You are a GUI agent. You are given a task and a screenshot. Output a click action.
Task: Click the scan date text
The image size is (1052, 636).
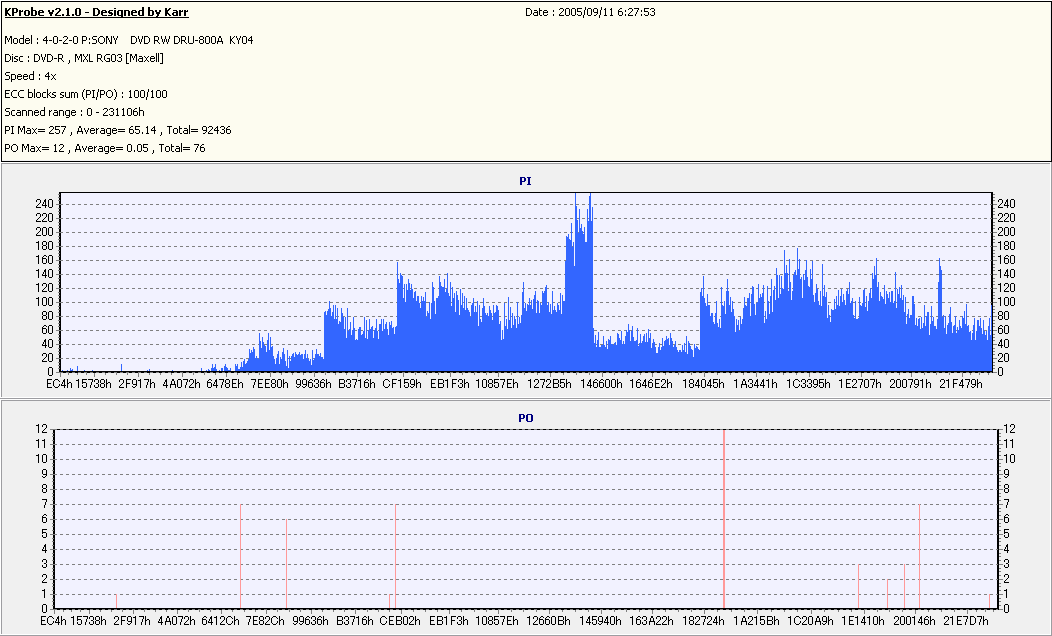pyautogui.click(x=590, y=12)
